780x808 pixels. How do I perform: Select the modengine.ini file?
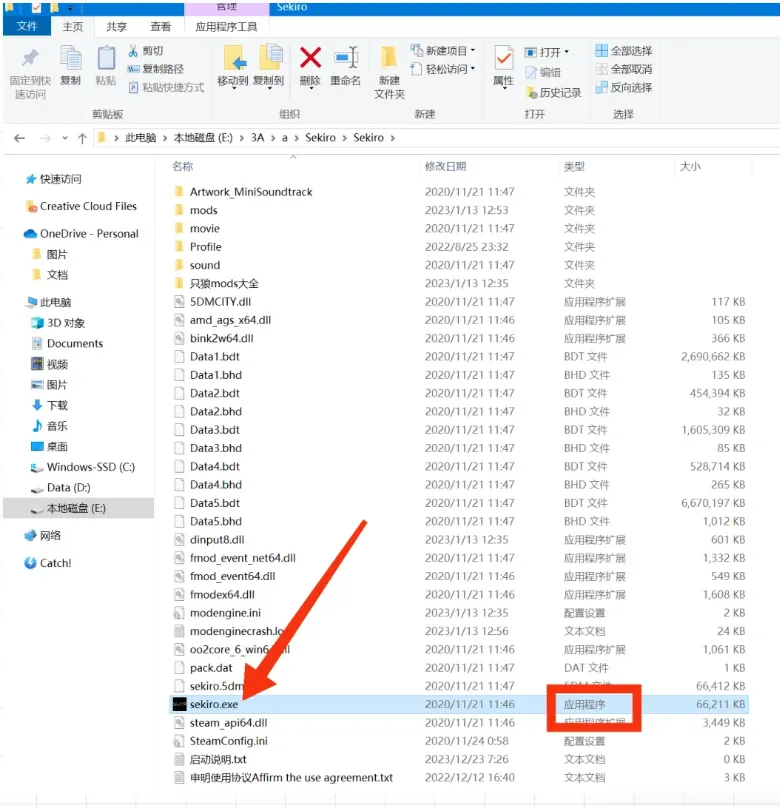[225, 613]
